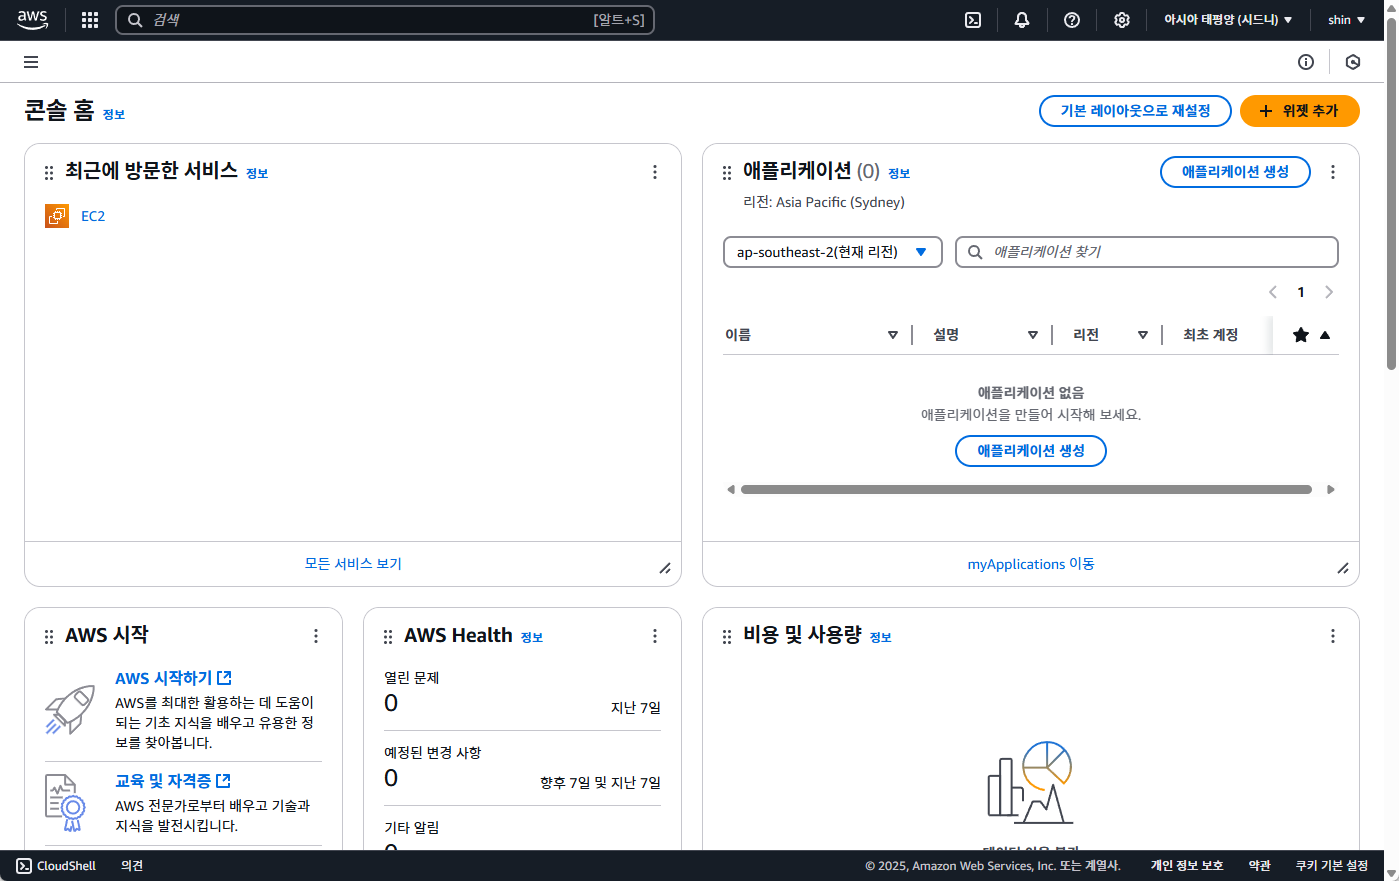Toggle the hamburger navigation menu
Screen dimensions: 1399x881
coord(31,62)
